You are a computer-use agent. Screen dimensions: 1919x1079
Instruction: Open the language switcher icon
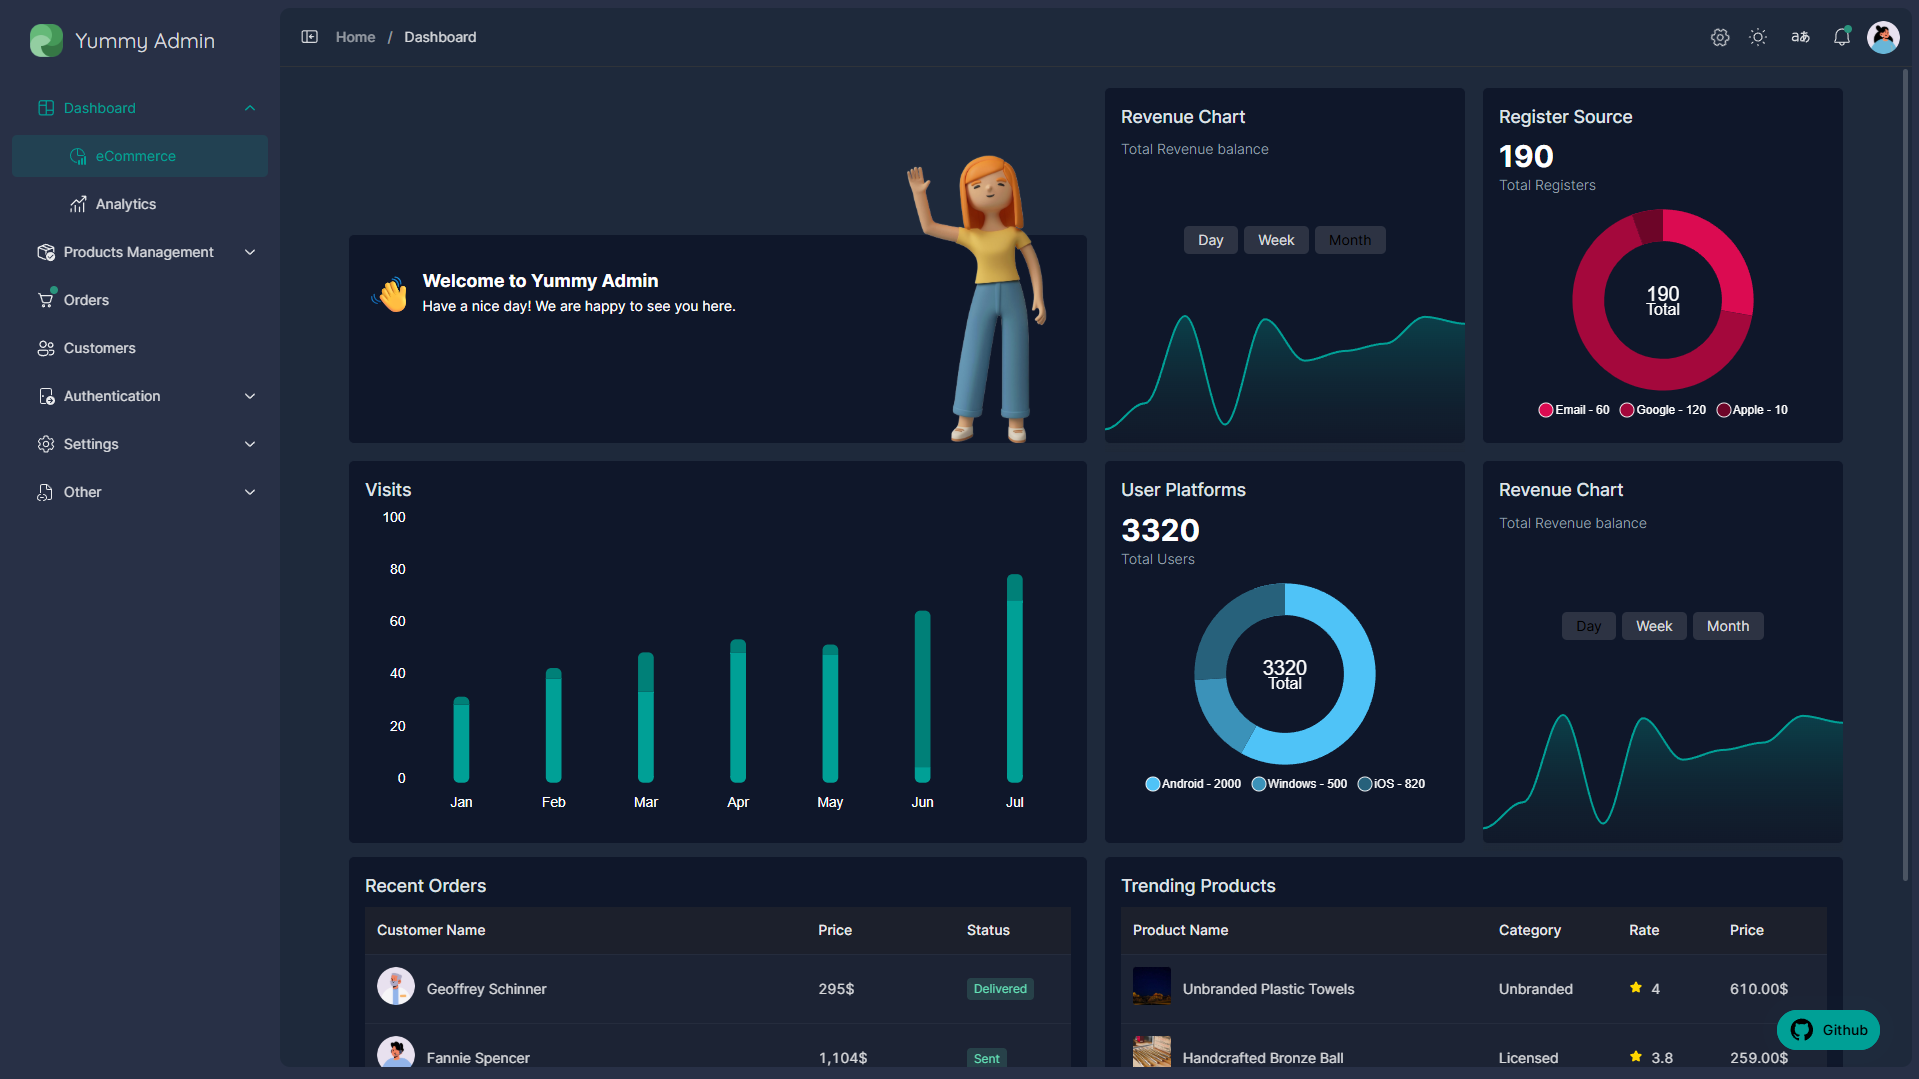(1800, 37)
